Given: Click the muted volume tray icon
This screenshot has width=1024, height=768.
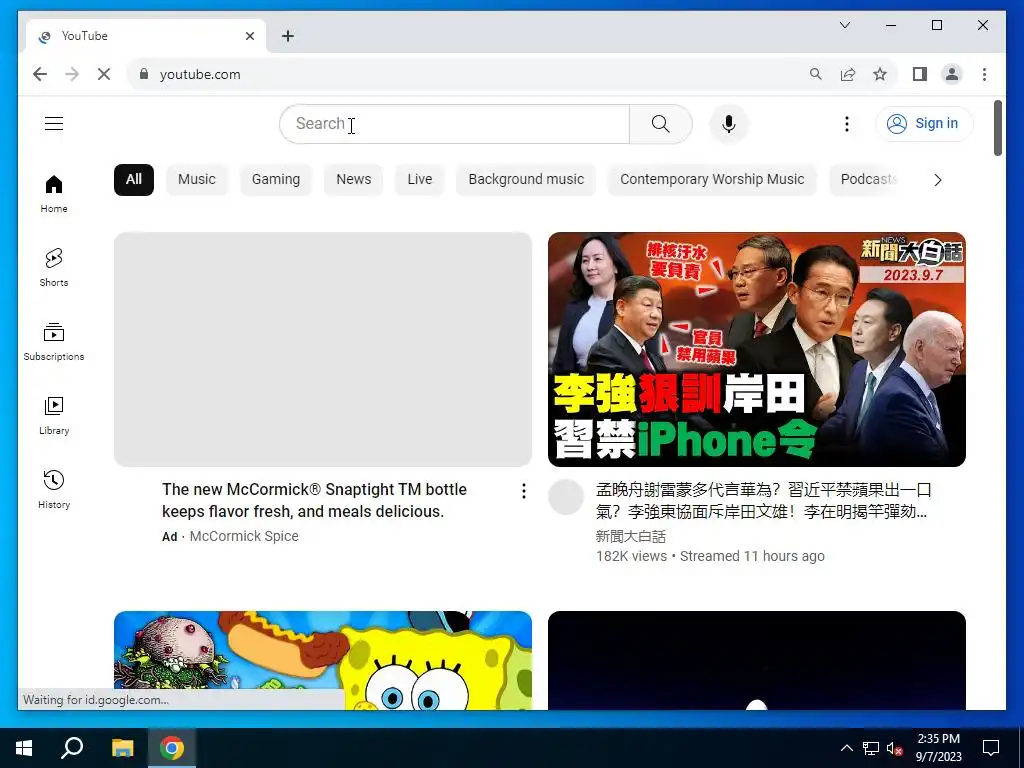Looking at the screenshot, I should pos(894,748).
